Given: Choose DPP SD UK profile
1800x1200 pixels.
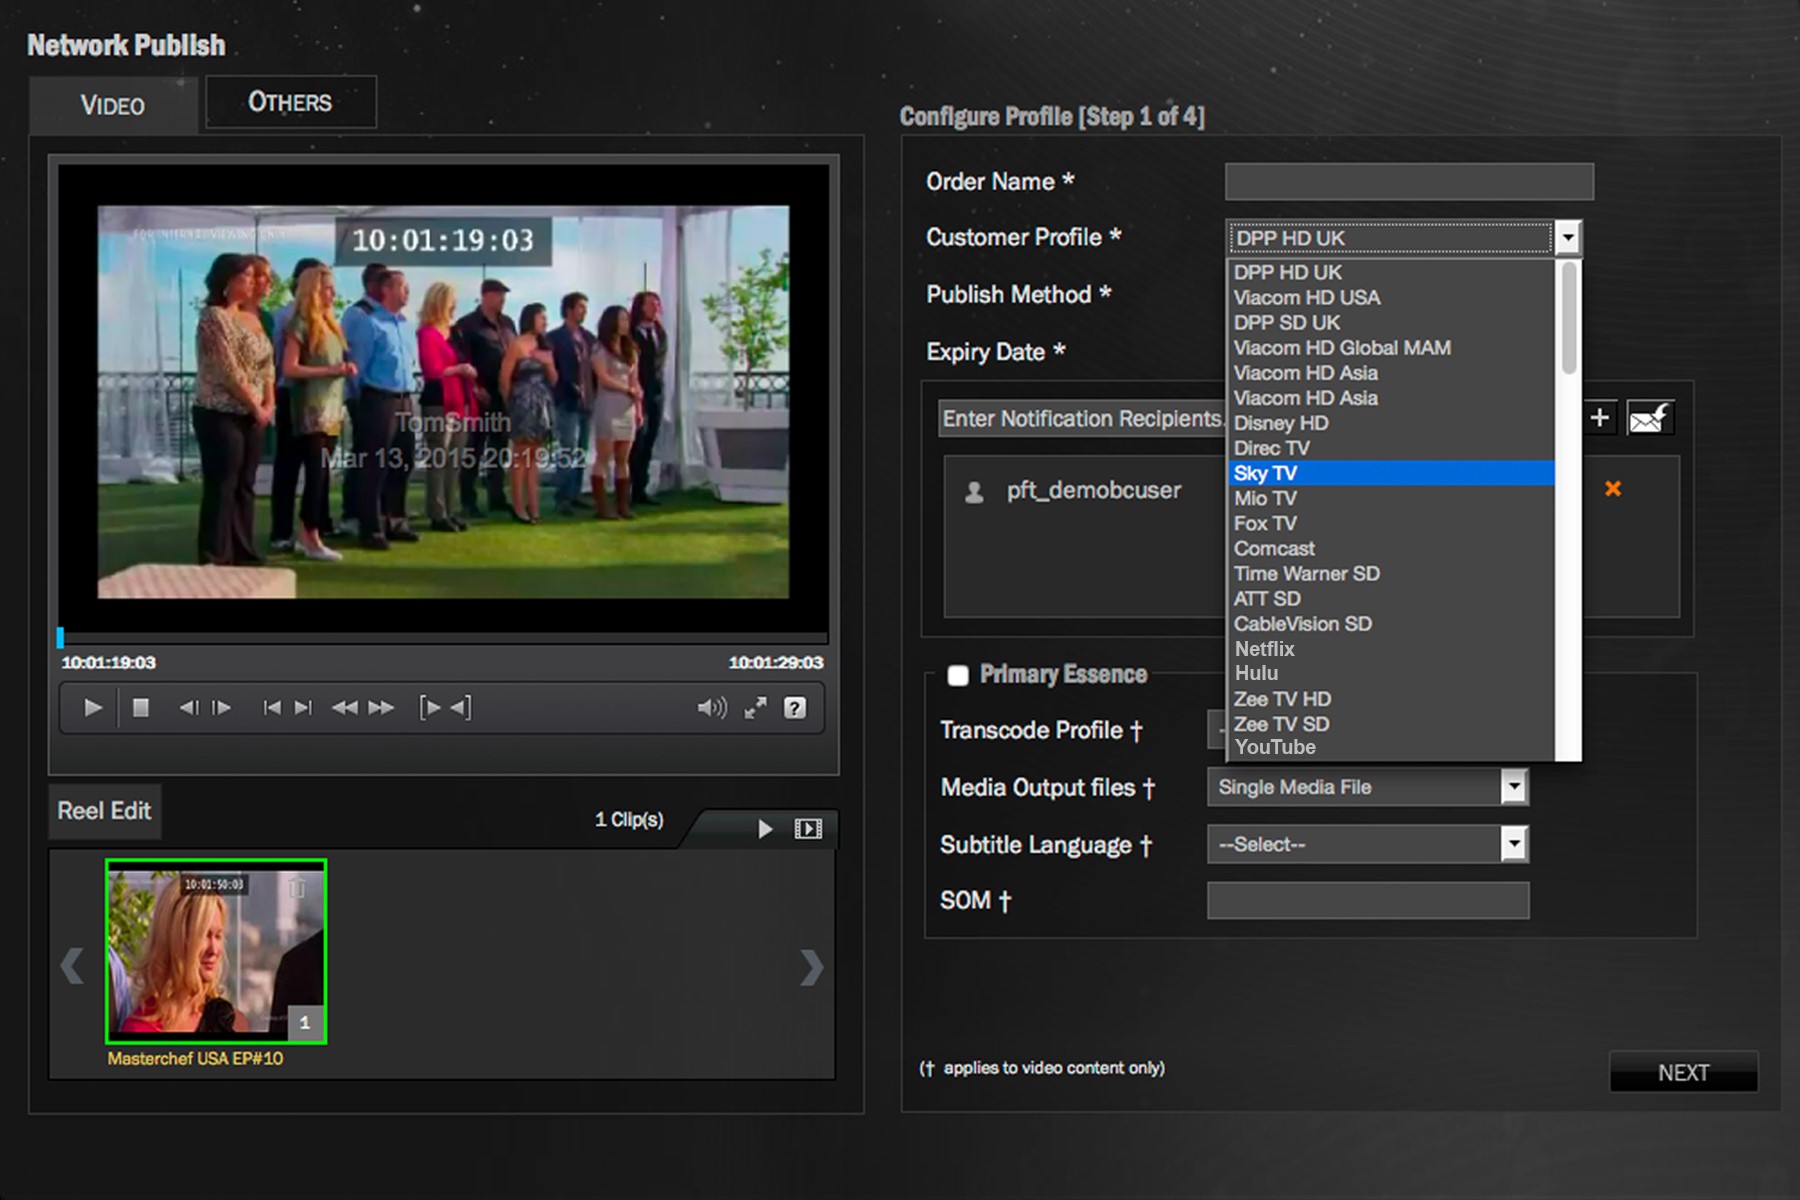Looking at the screenshot, I should pyautogui.click(x=1391, y=322).
